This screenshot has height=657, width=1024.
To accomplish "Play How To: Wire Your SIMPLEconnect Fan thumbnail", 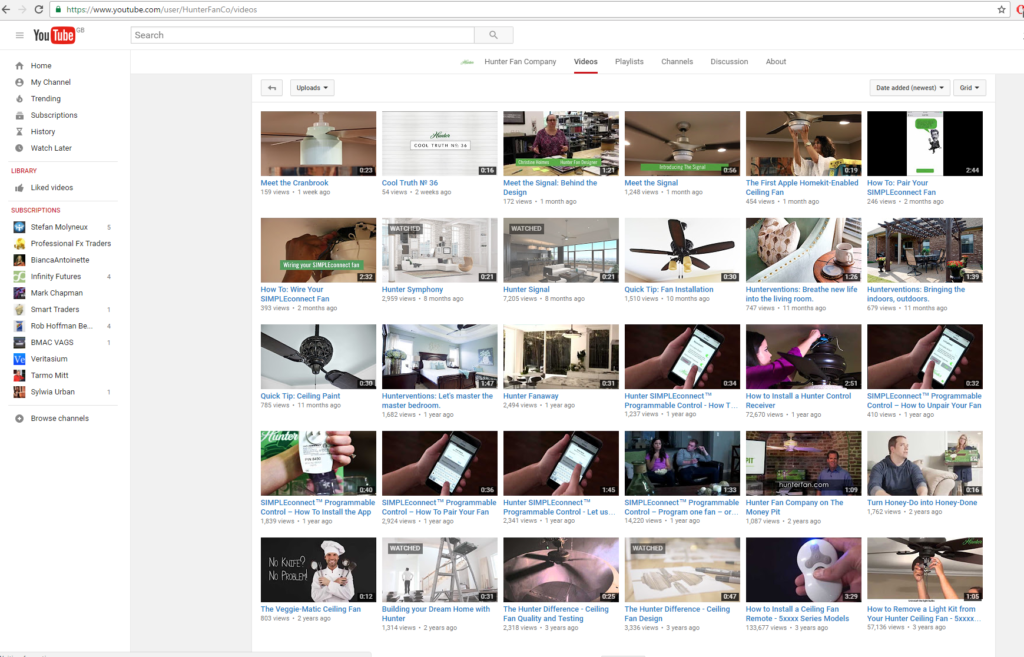I will [x=318, y=250].
